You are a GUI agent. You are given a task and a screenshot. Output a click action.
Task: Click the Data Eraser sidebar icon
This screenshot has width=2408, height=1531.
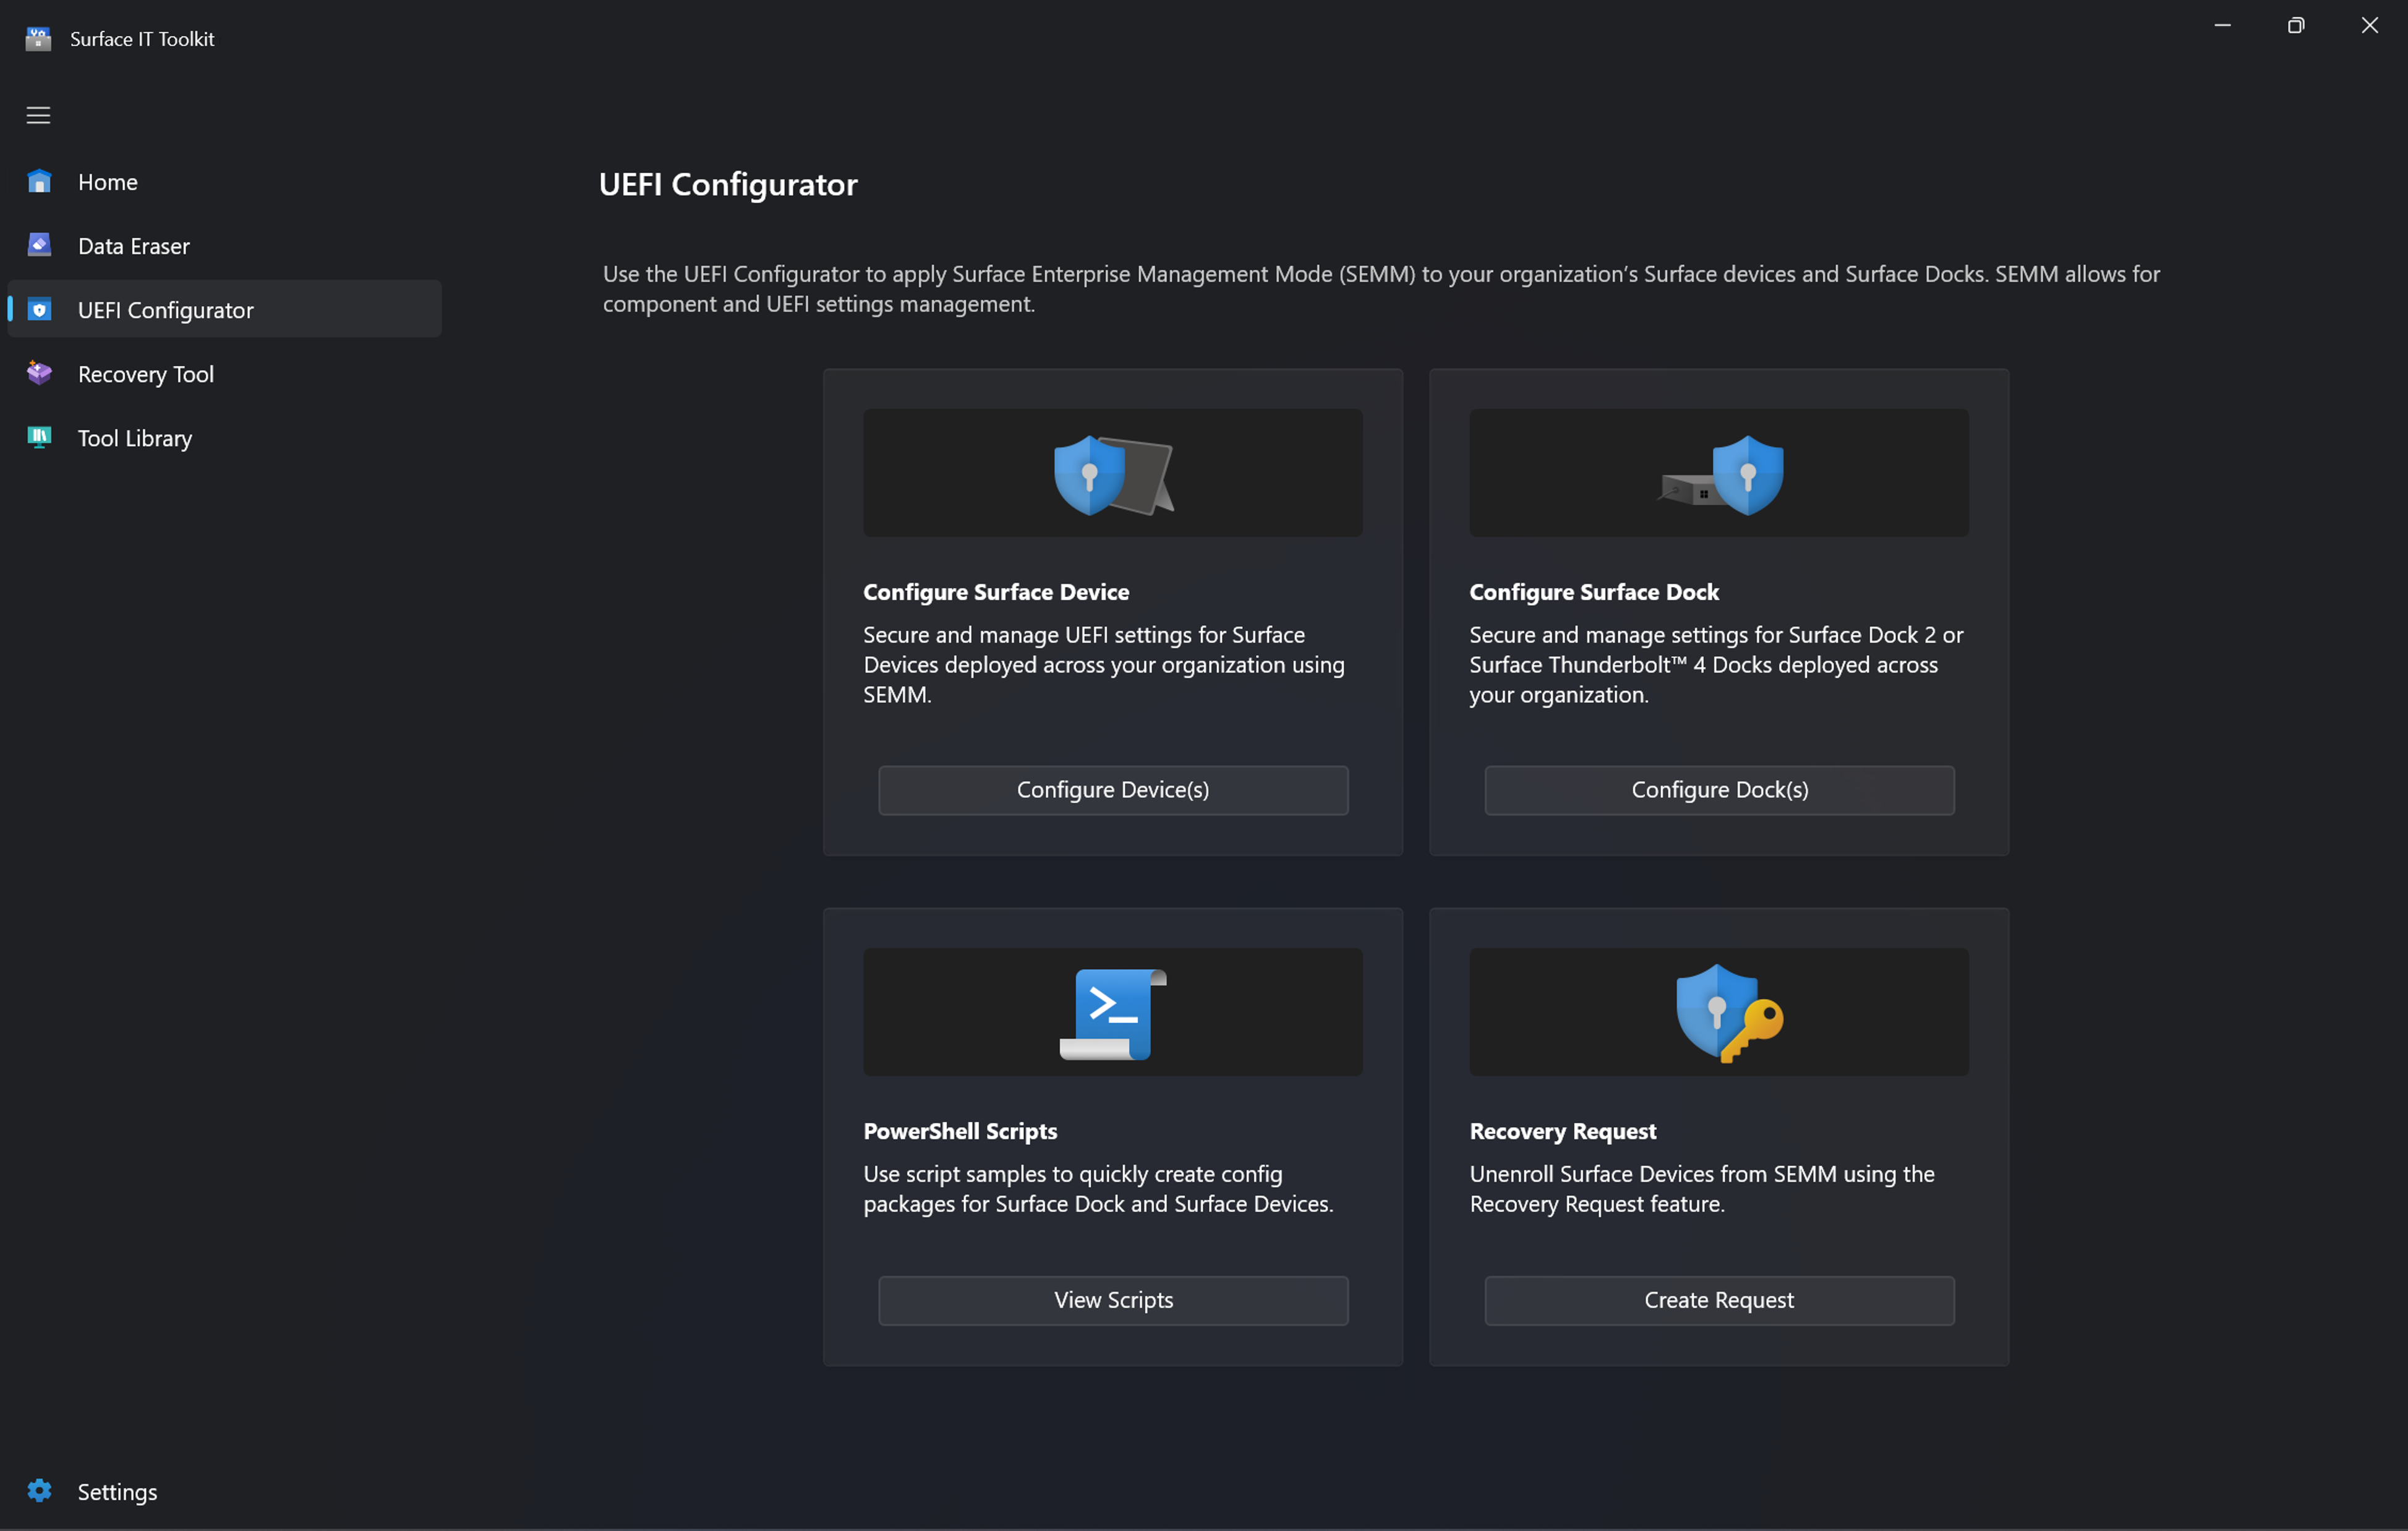(x=39, y=245)
